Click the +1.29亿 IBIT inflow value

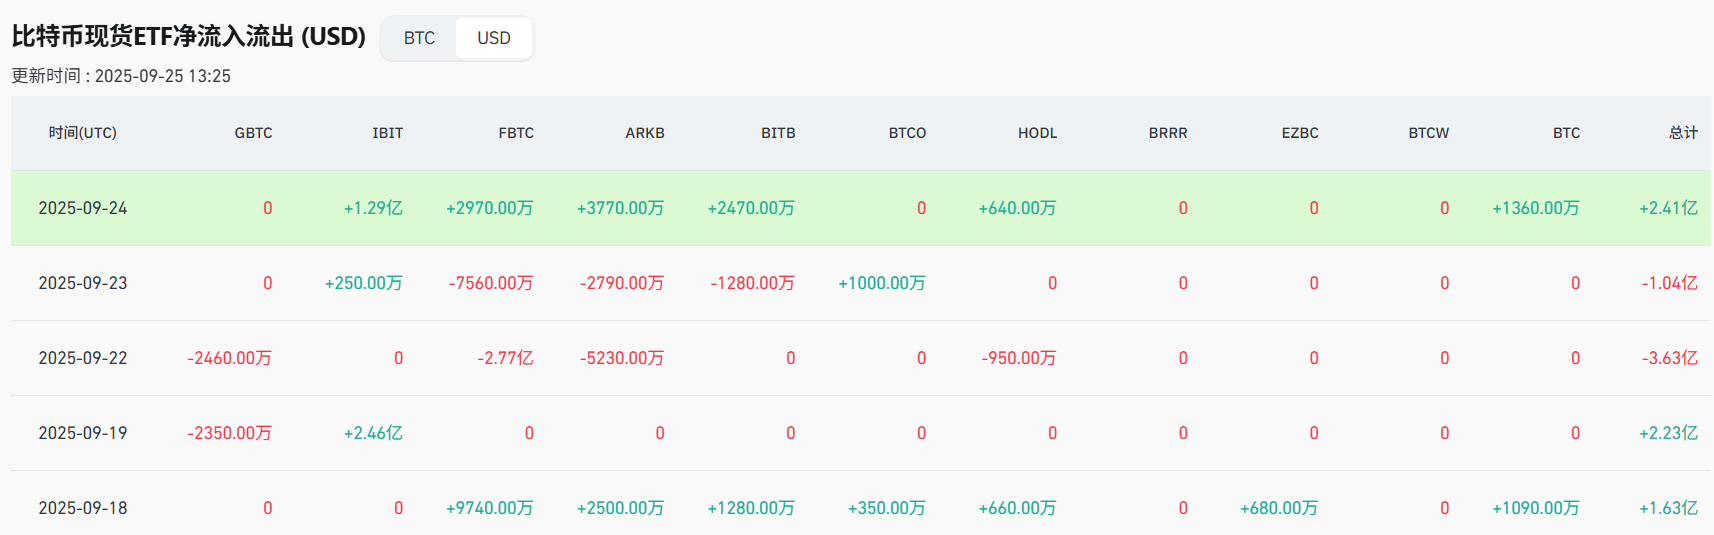(373, 208)
